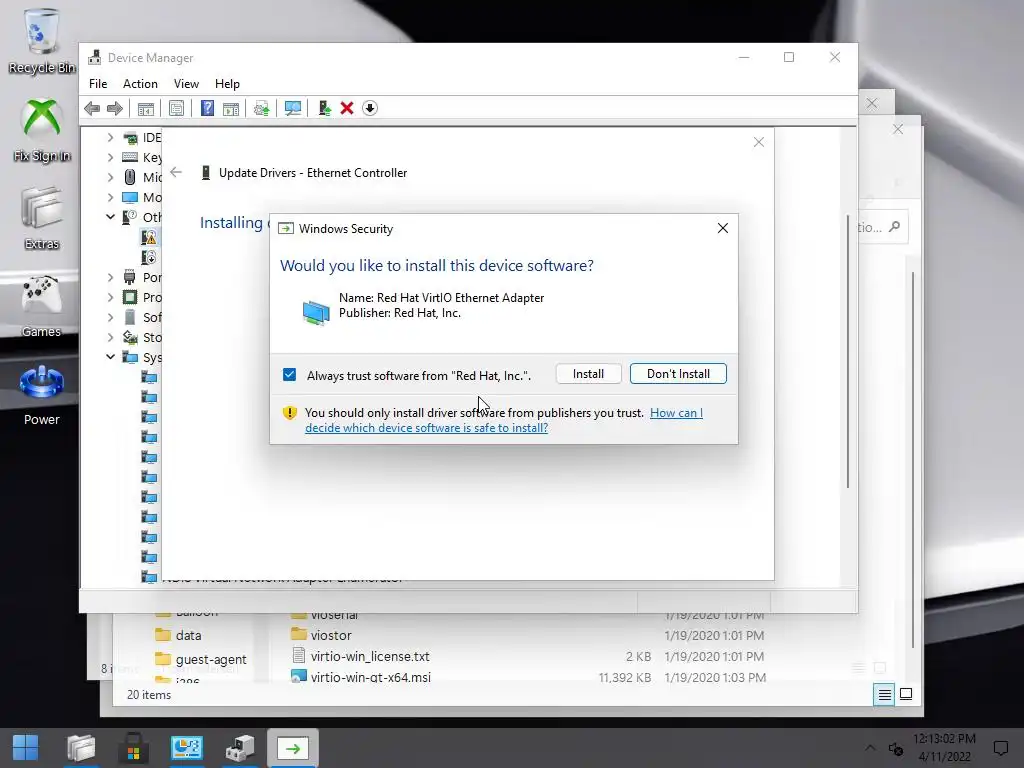Viewport: 1024px width, 768px height.
Task: Expand the Mice tree node
Action: (110, 177)
